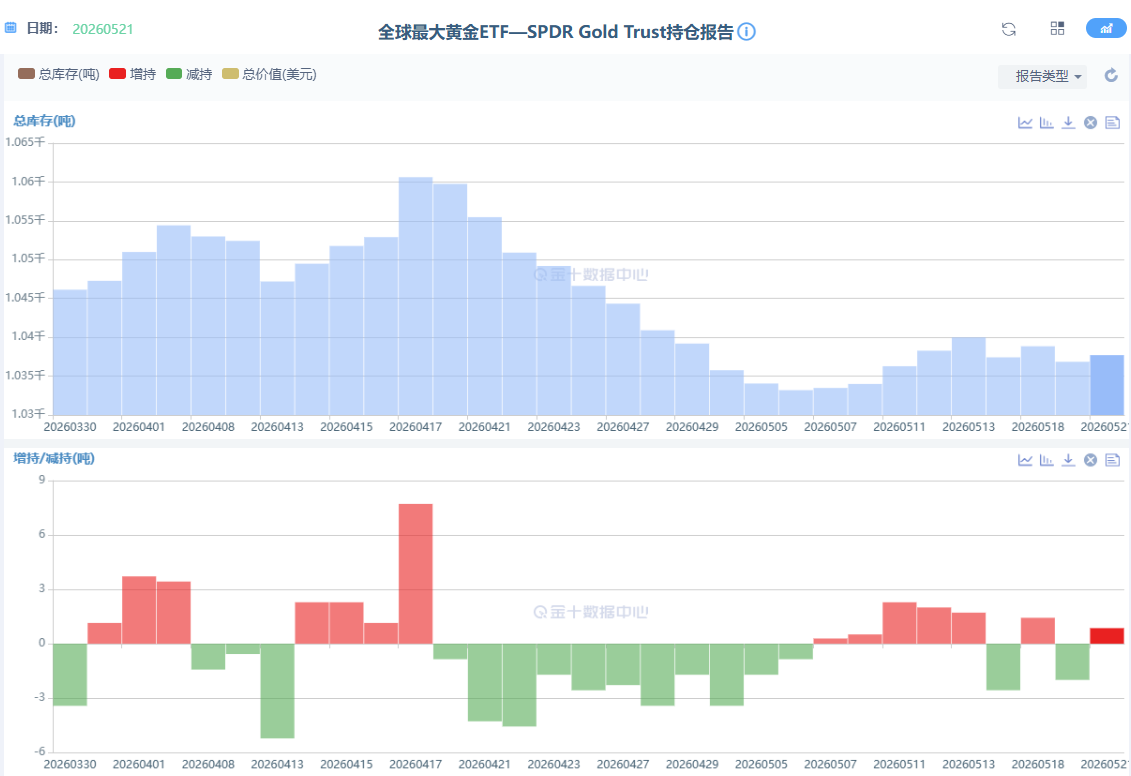The image size is (1131, 776).
Task: Click the refresh sync icon in header
Action: coord(1008,29)
